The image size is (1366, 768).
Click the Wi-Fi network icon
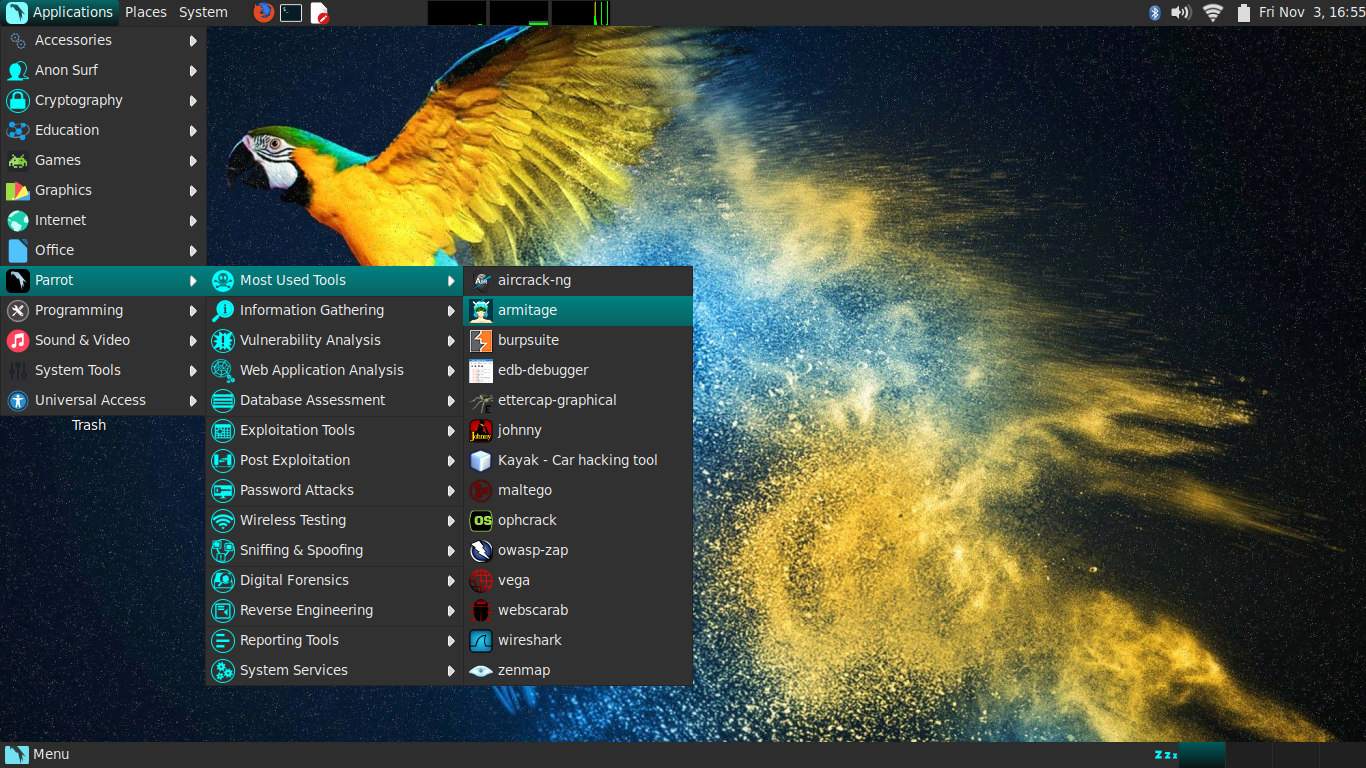[1213, 12]
